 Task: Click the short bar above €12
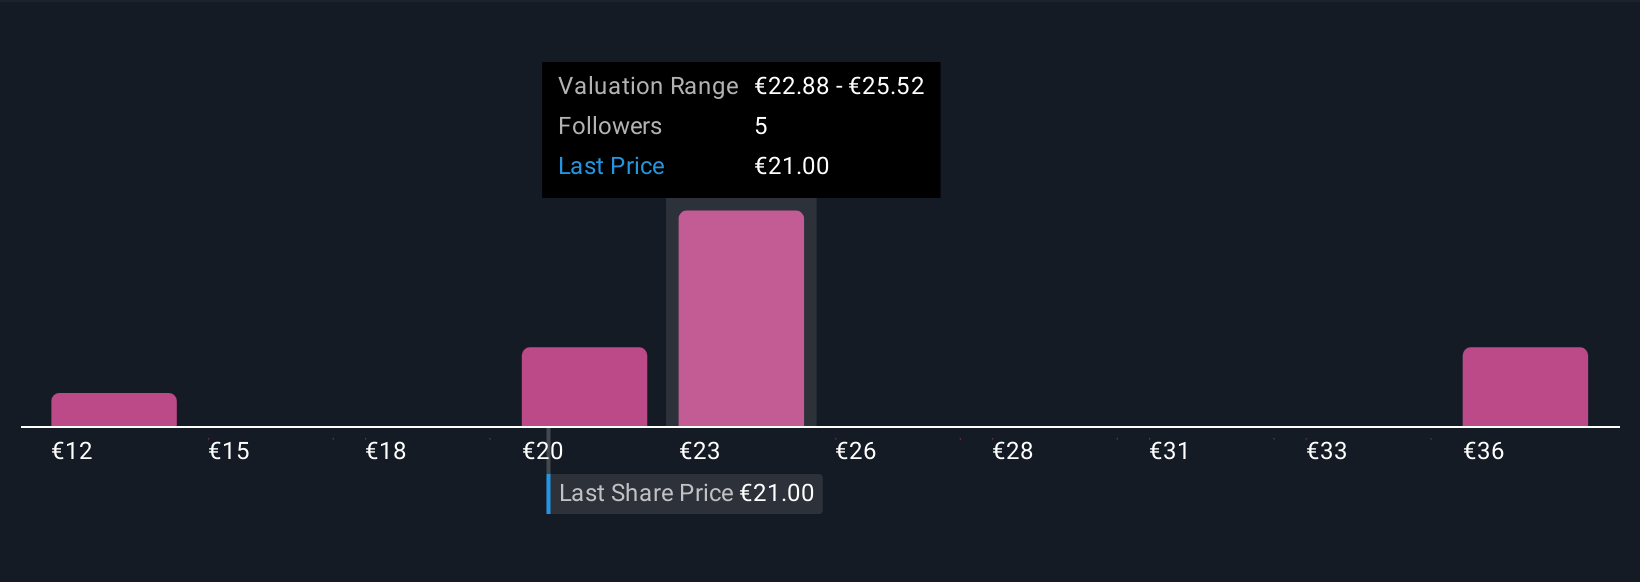point(114,410)
